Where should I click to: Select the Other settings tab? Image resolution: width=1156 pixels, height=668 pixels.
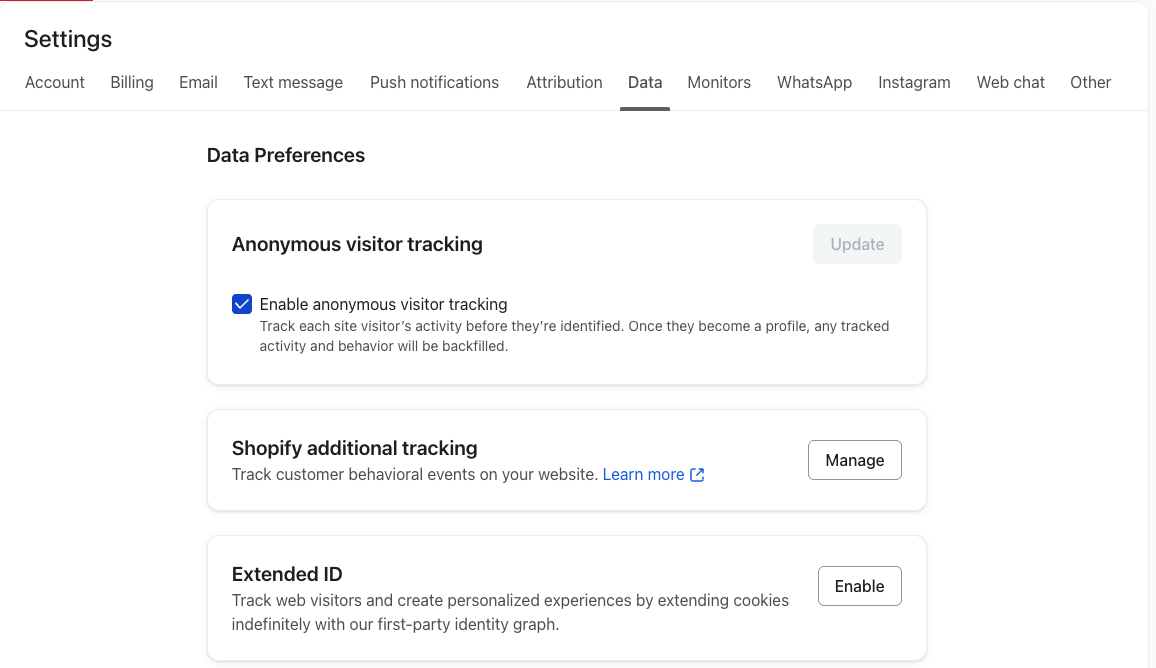[x=1090, y=83]
